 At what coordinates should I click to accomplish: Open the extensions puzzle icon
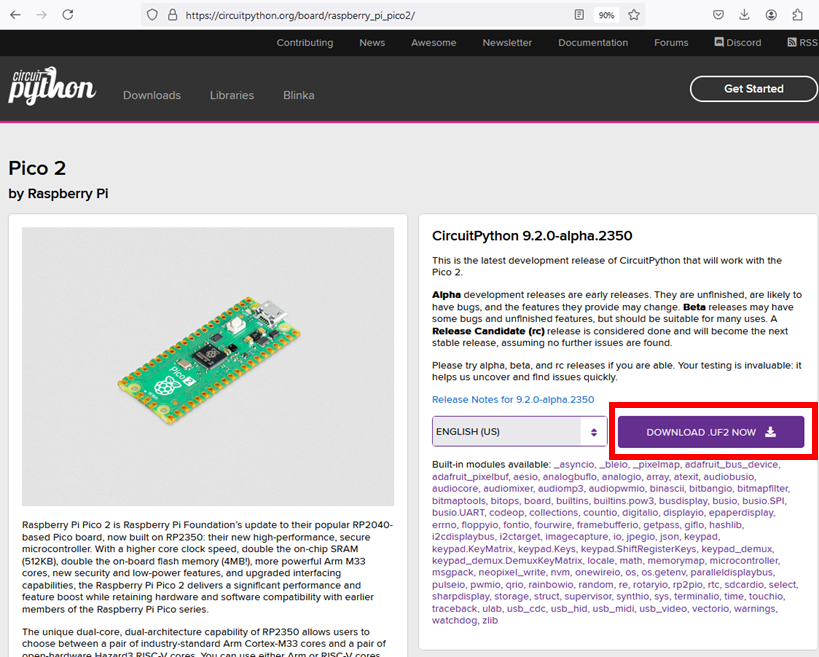point(797,15)
